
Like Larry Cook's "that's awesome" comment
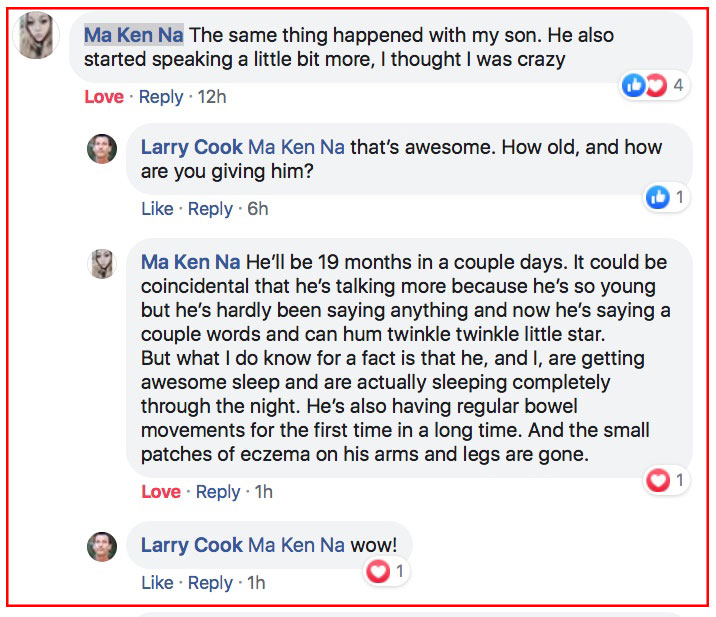point(157,209)
